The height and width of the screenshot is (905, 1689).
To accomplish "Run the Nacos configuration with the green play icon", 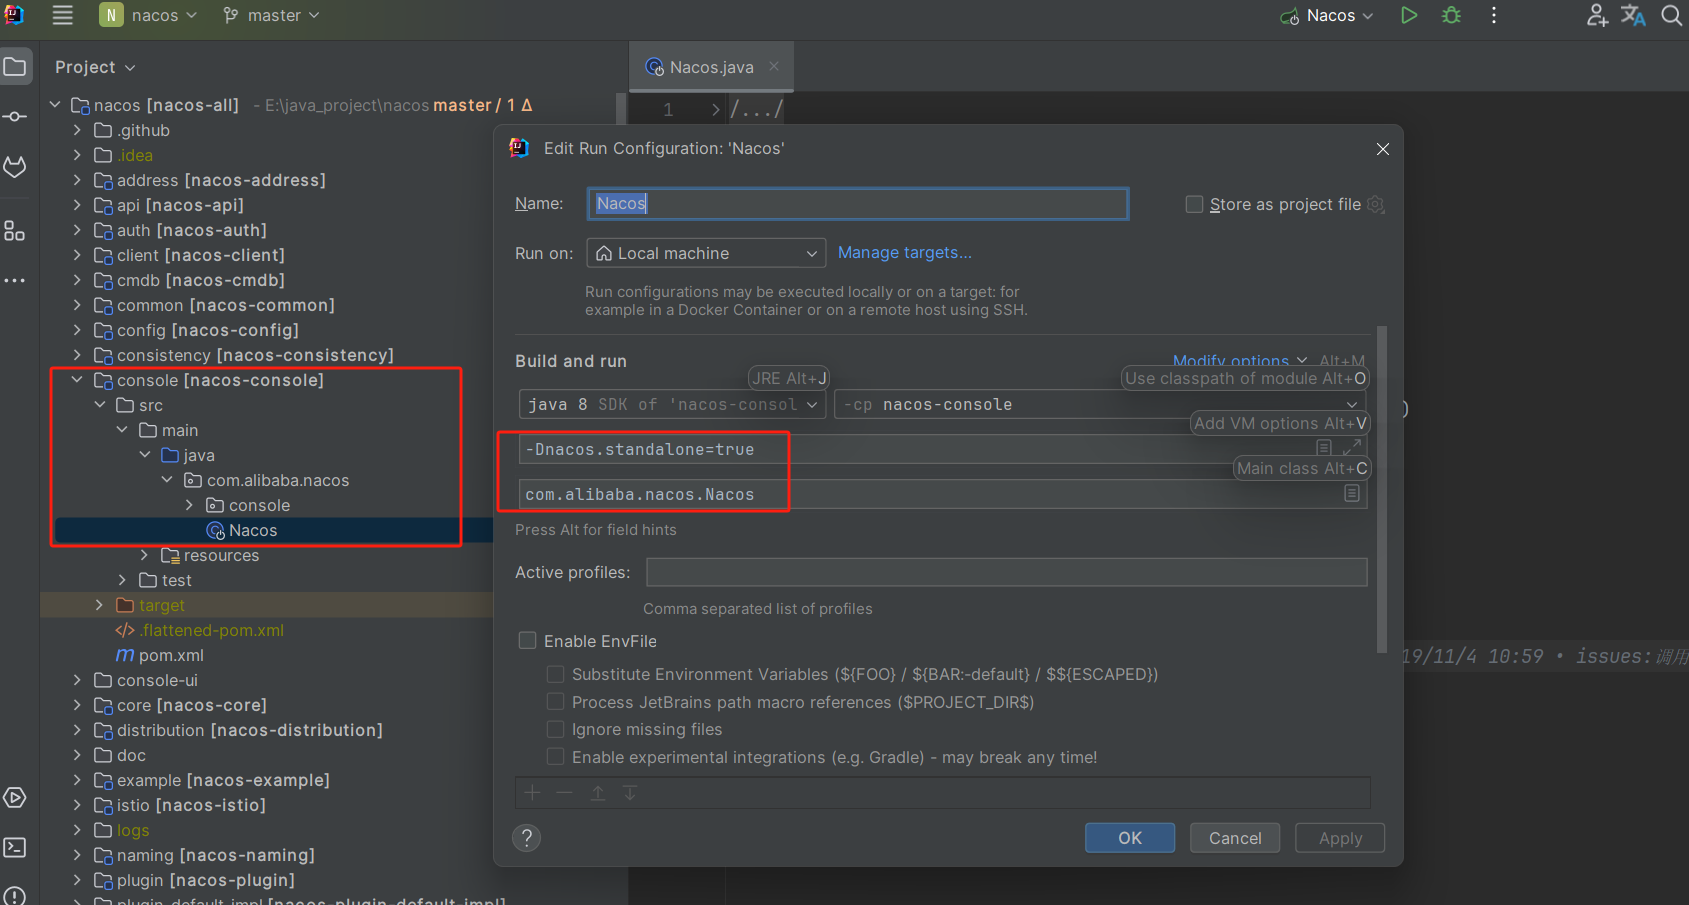I will pyautogui.click(x=1408, y=15).
